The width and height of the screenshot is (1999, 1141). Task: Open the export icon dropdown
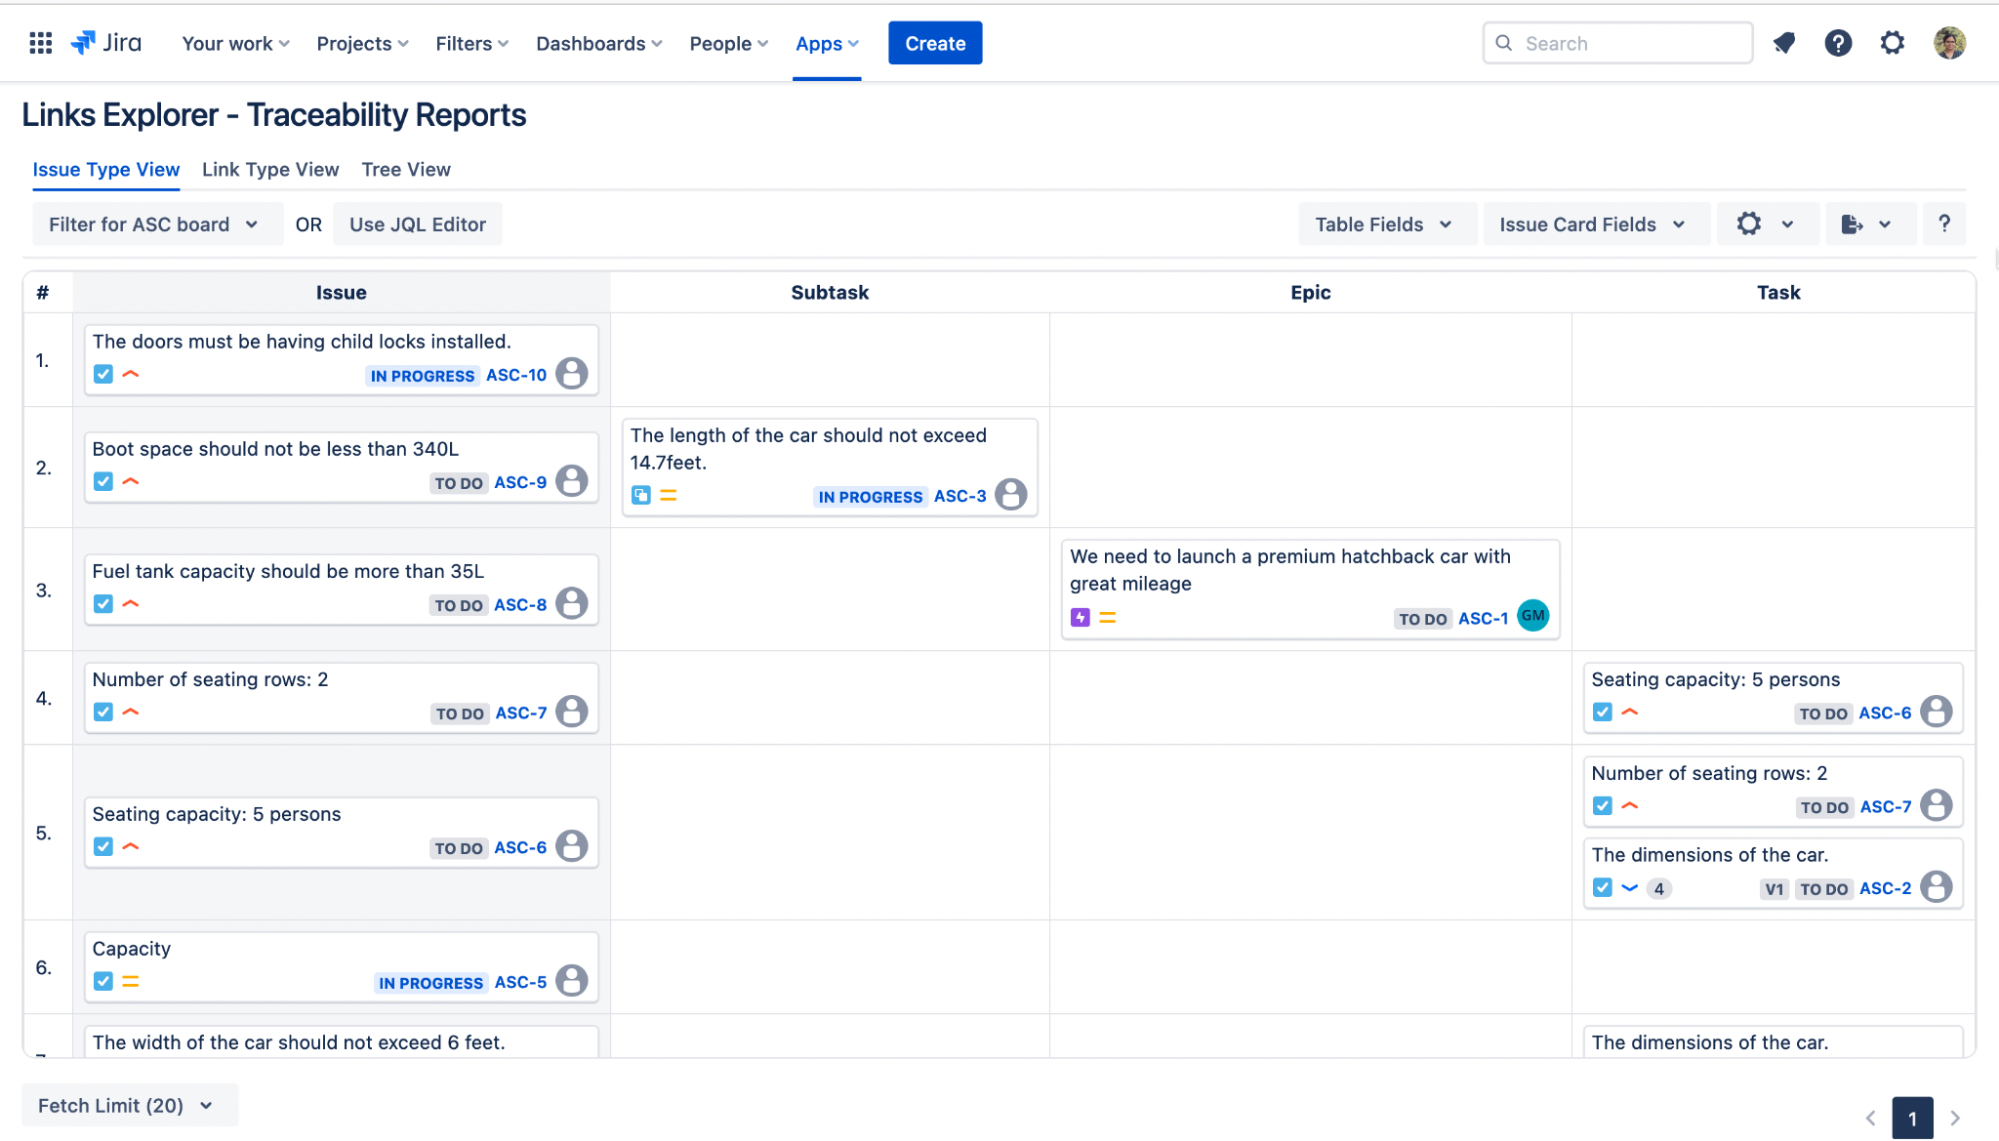(x=1865, y=224)
